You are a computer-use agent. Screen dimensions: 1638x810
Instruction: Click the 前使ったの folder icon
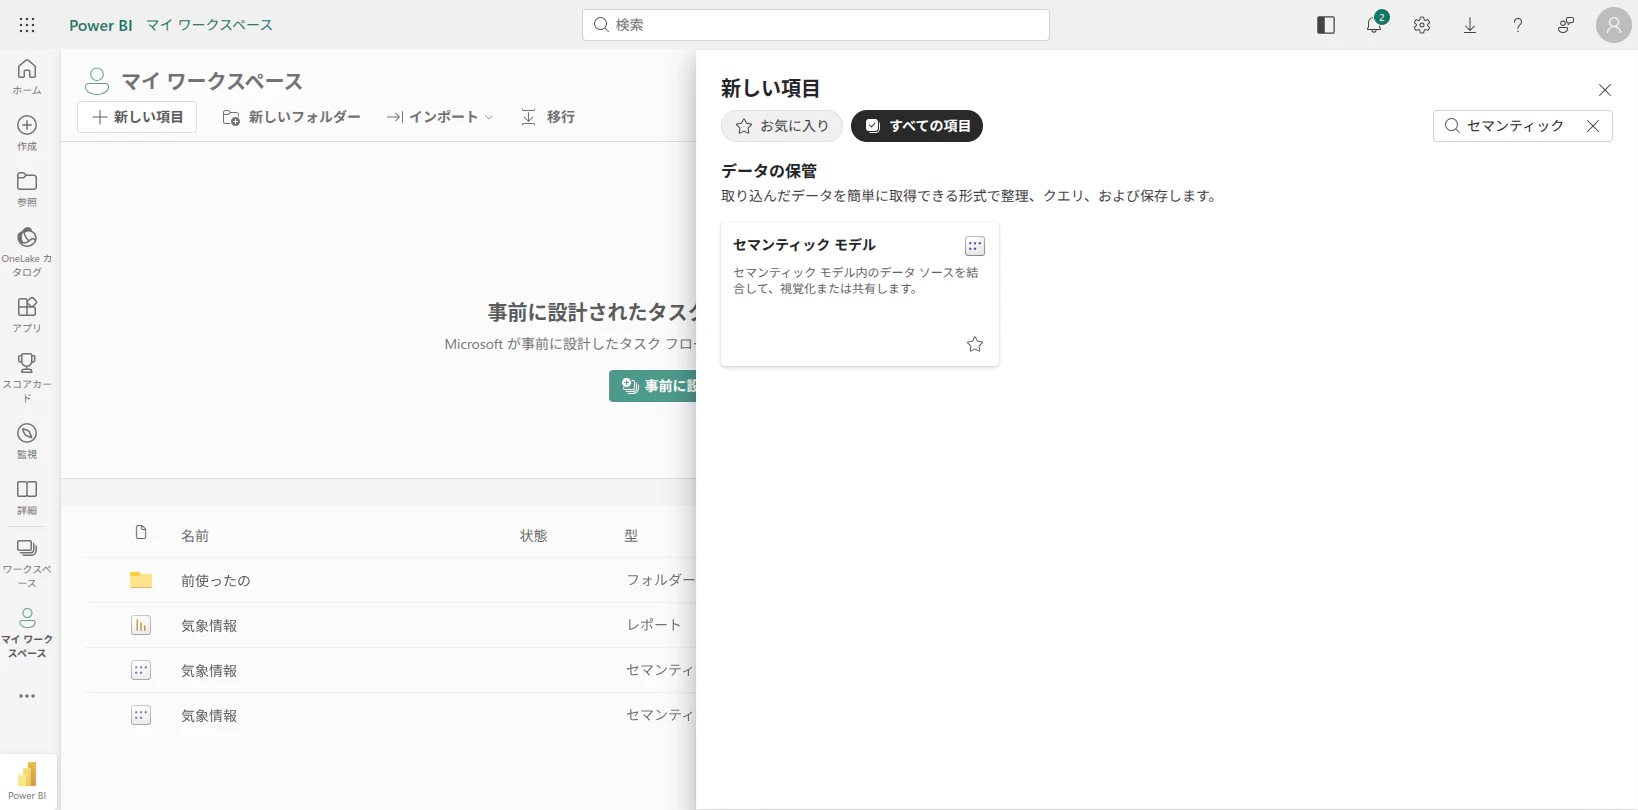(x=141, y=580)
